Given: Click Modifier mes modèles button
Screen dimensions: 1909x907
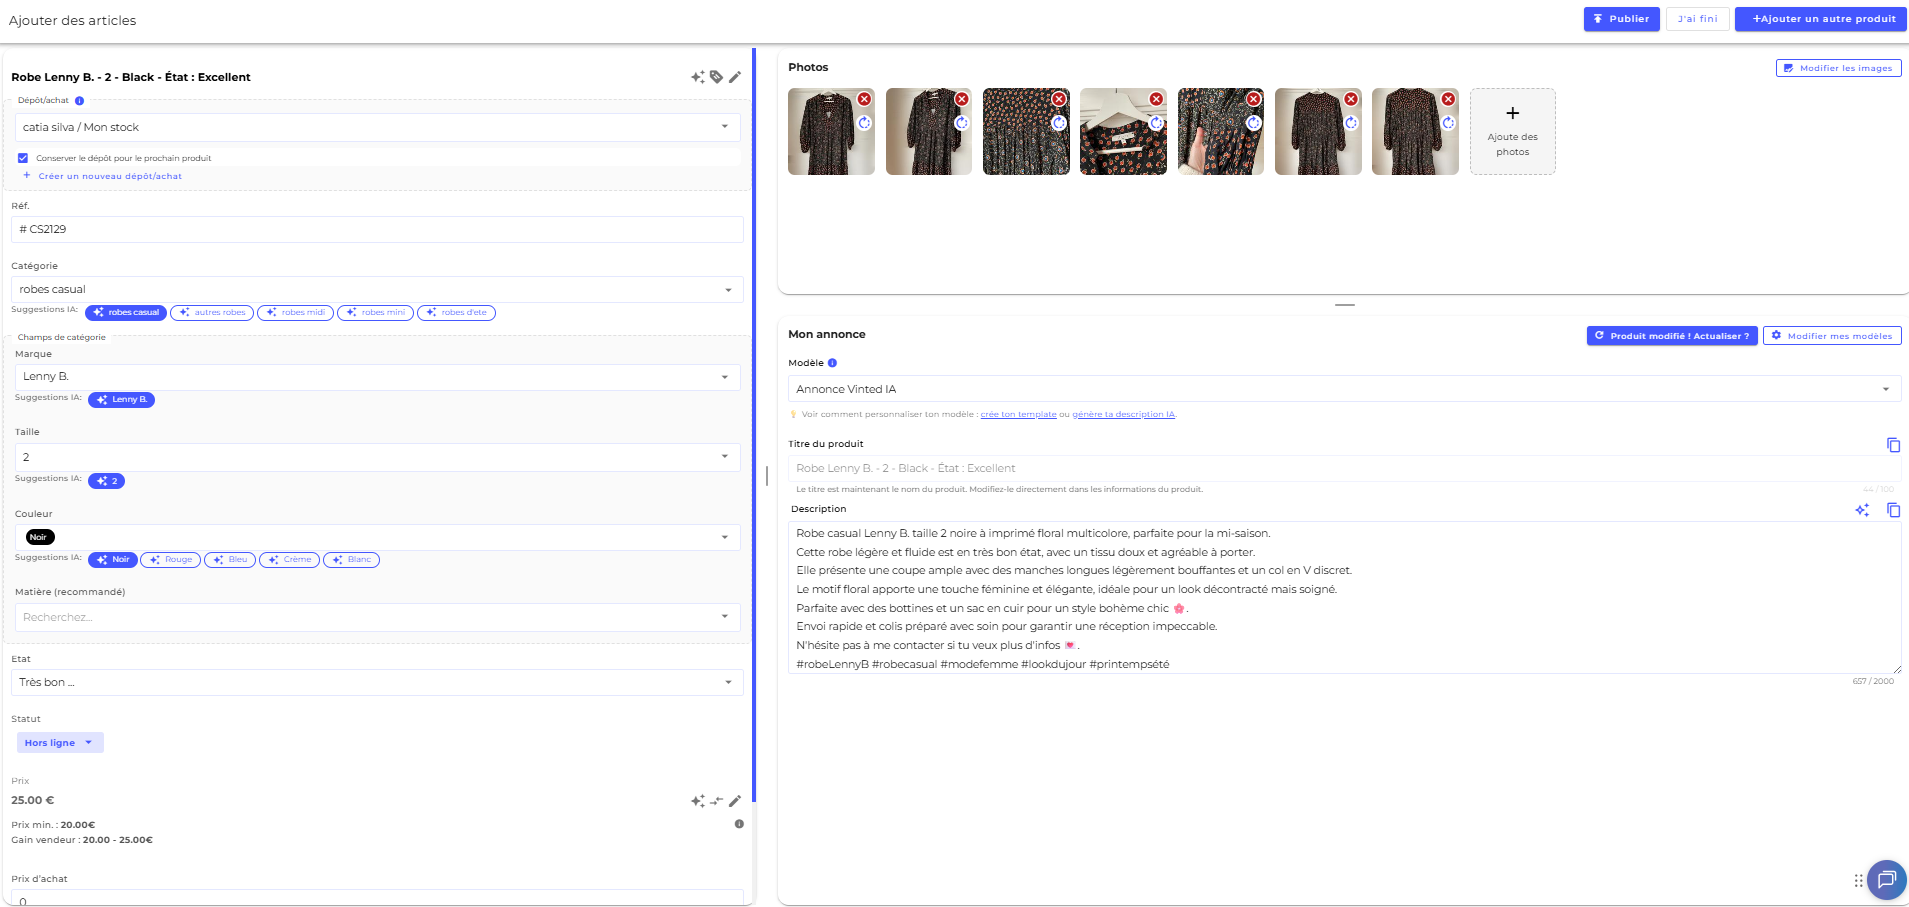Looking at the screenshot, I should point(1832,336).
